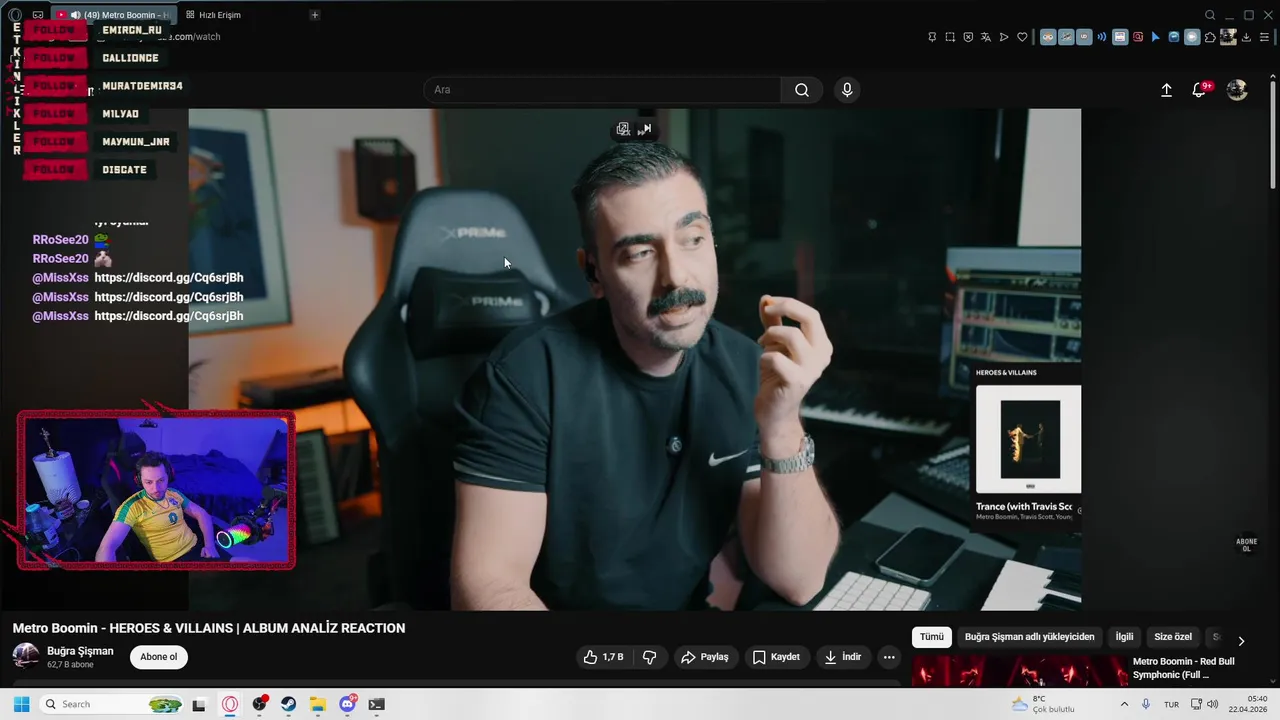Open the more actions three-dots menu
The width and height of the screenshot is (1280, 720).
(889, 657)
